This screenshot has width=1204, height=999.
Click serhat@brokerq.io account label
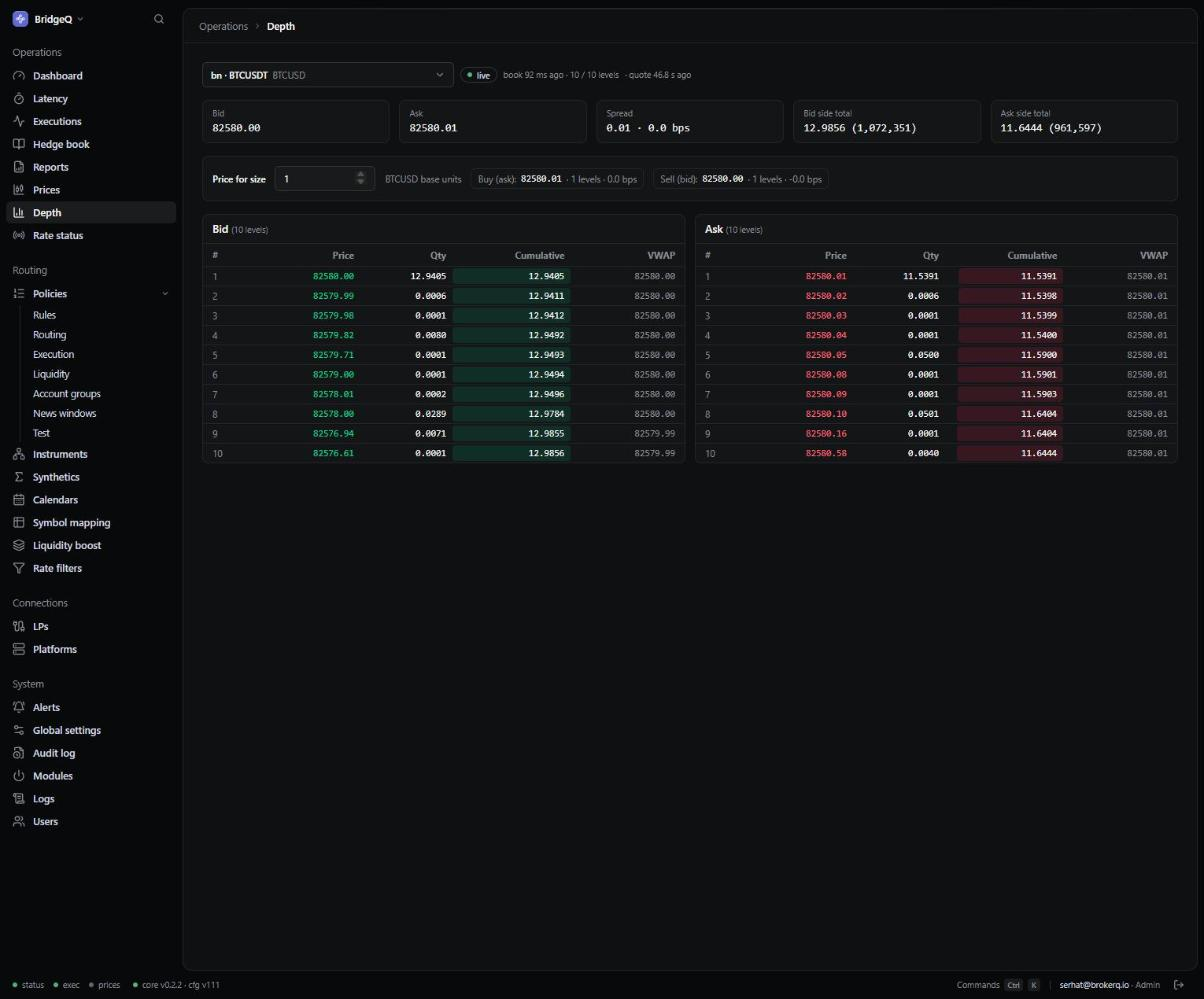(x=1093, y=985)
